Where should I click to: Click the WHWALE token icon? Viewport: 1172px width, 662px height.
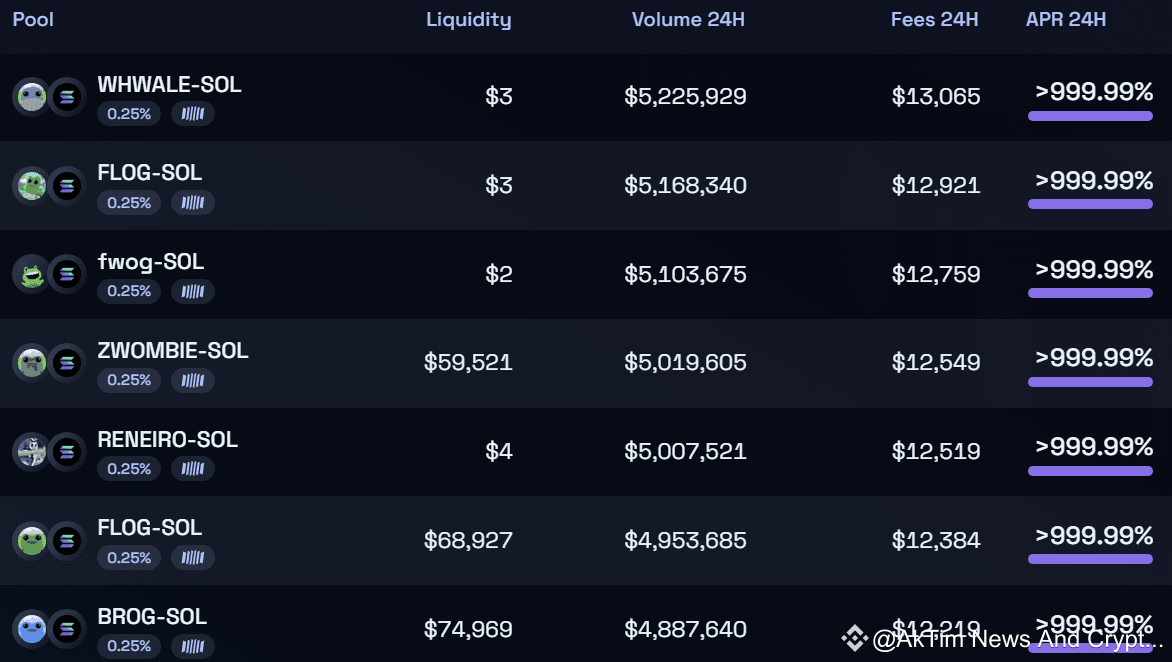(x=31, y=97)
